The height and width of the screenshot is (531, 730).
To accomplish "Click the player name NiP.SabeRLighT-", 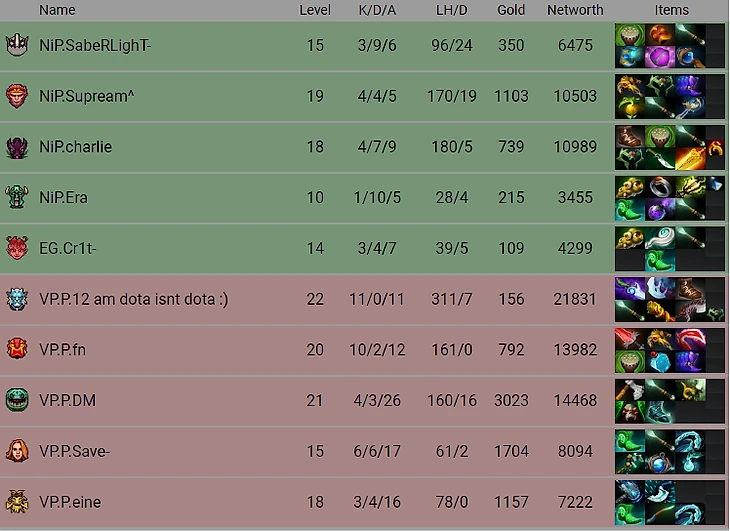I will [x=95, y=45].
